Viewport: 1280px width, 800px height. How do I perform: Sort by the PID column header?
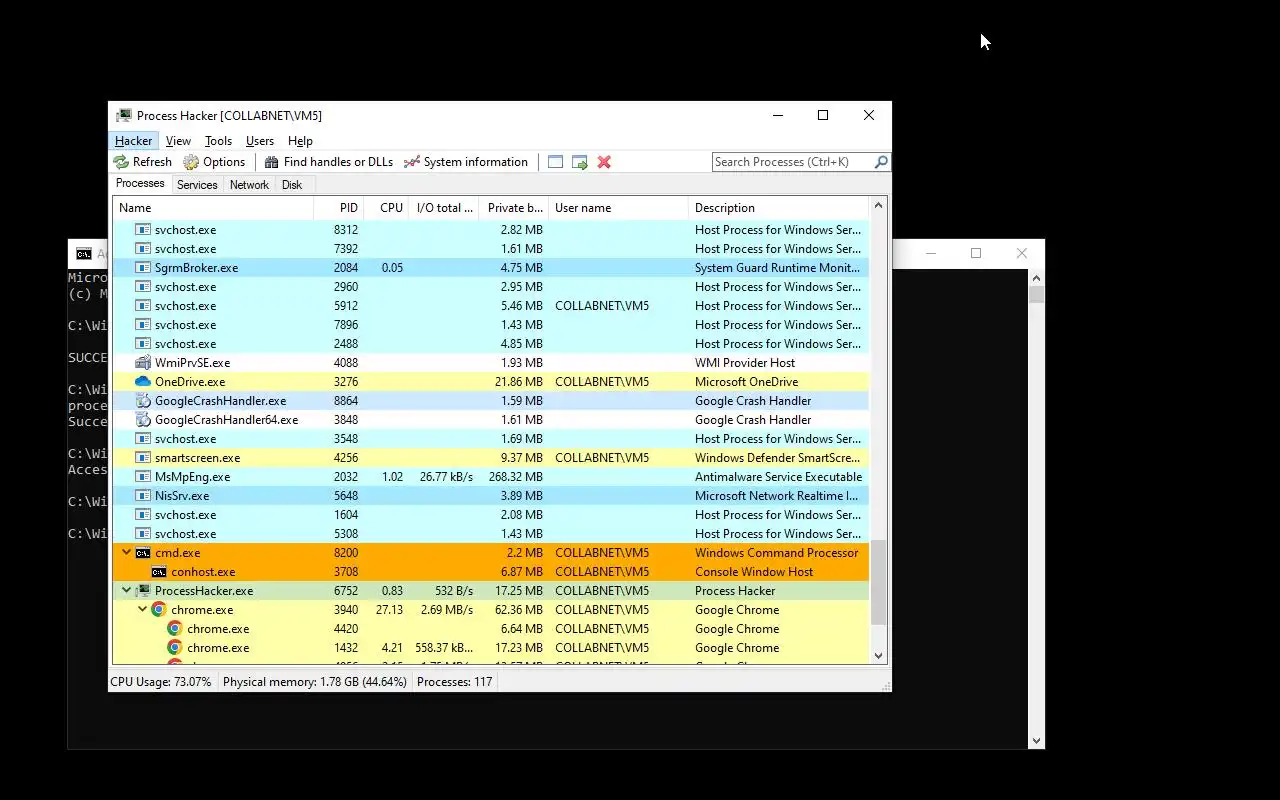point(338,208)
